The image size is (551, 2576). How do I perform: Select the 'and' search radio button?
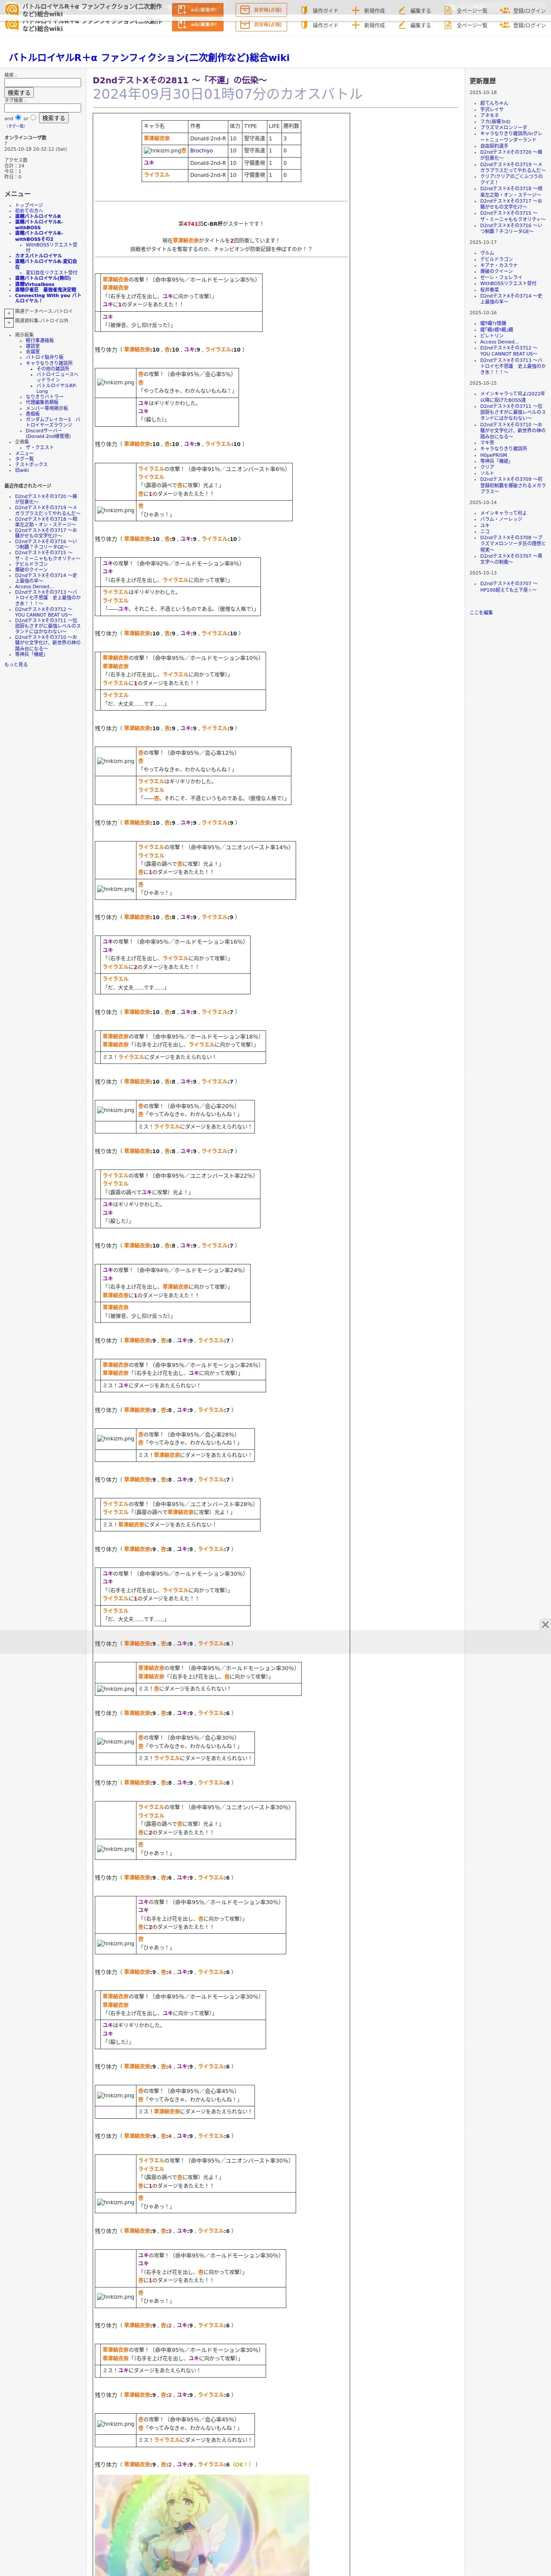coord(18,117)
